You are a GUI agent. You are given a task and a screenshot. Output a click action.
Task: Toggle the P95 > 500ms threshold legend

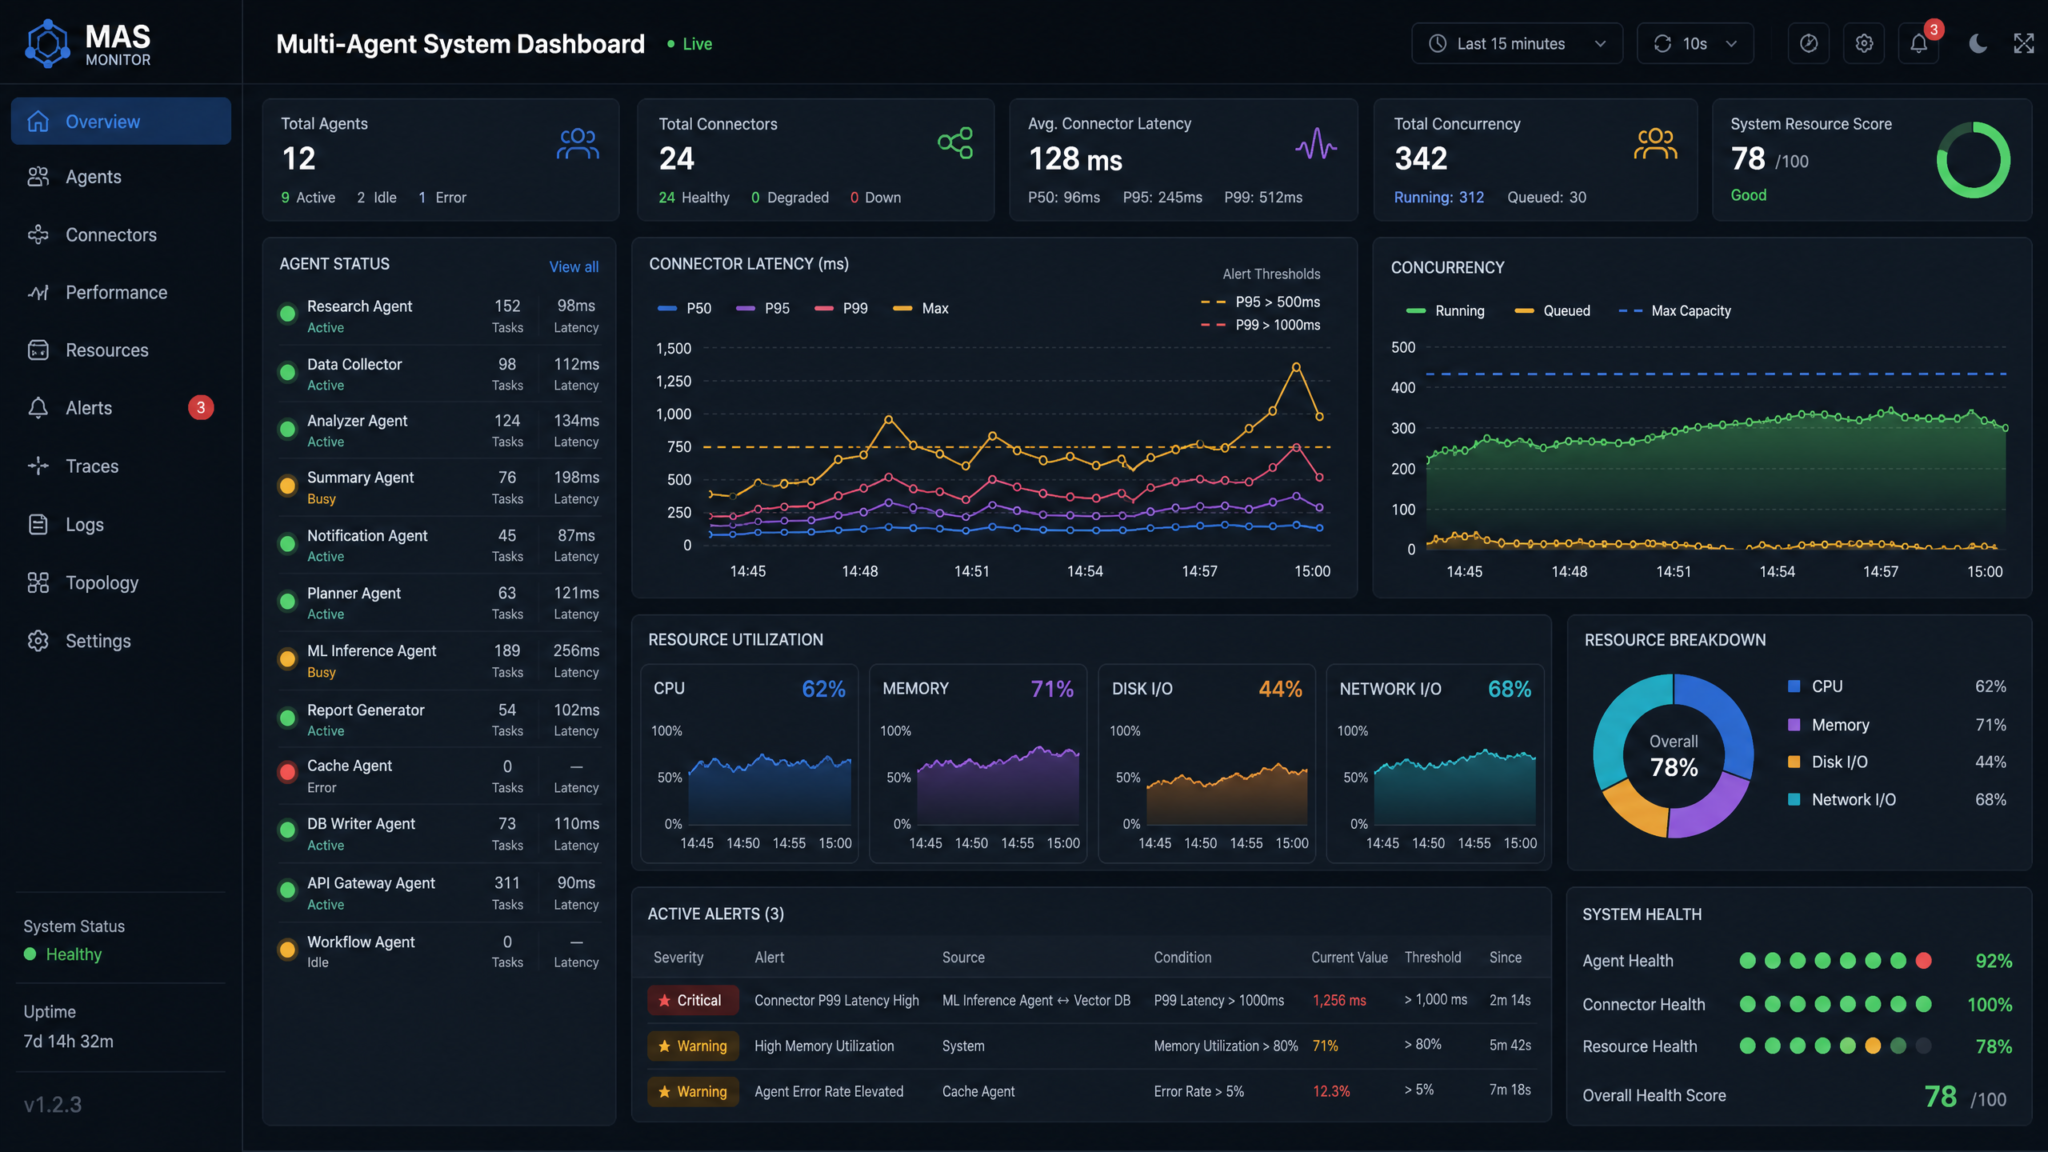[1260, 302]
